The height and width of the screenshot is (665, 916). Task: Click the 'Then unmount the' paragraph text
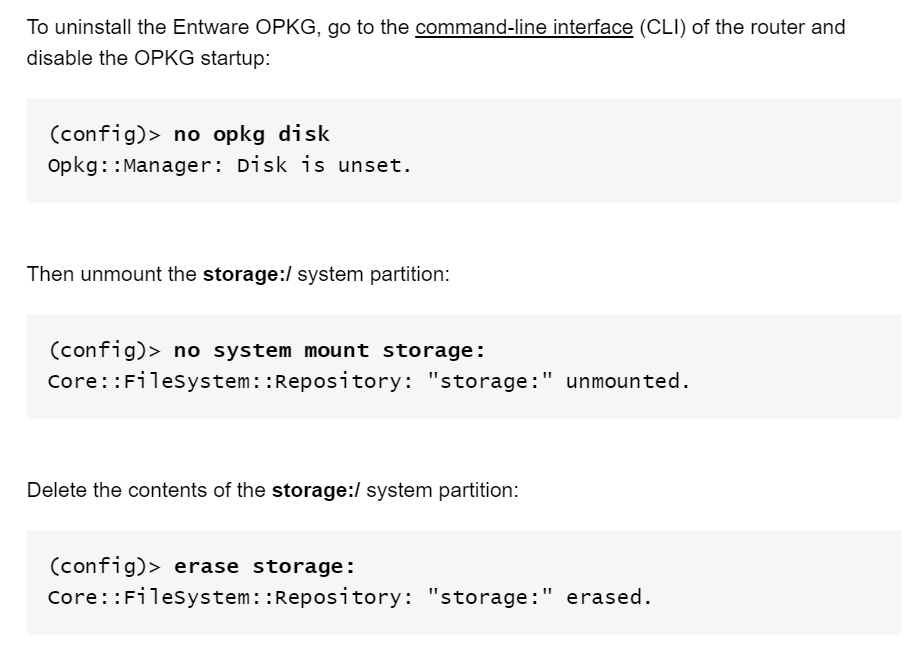point(112,274)
